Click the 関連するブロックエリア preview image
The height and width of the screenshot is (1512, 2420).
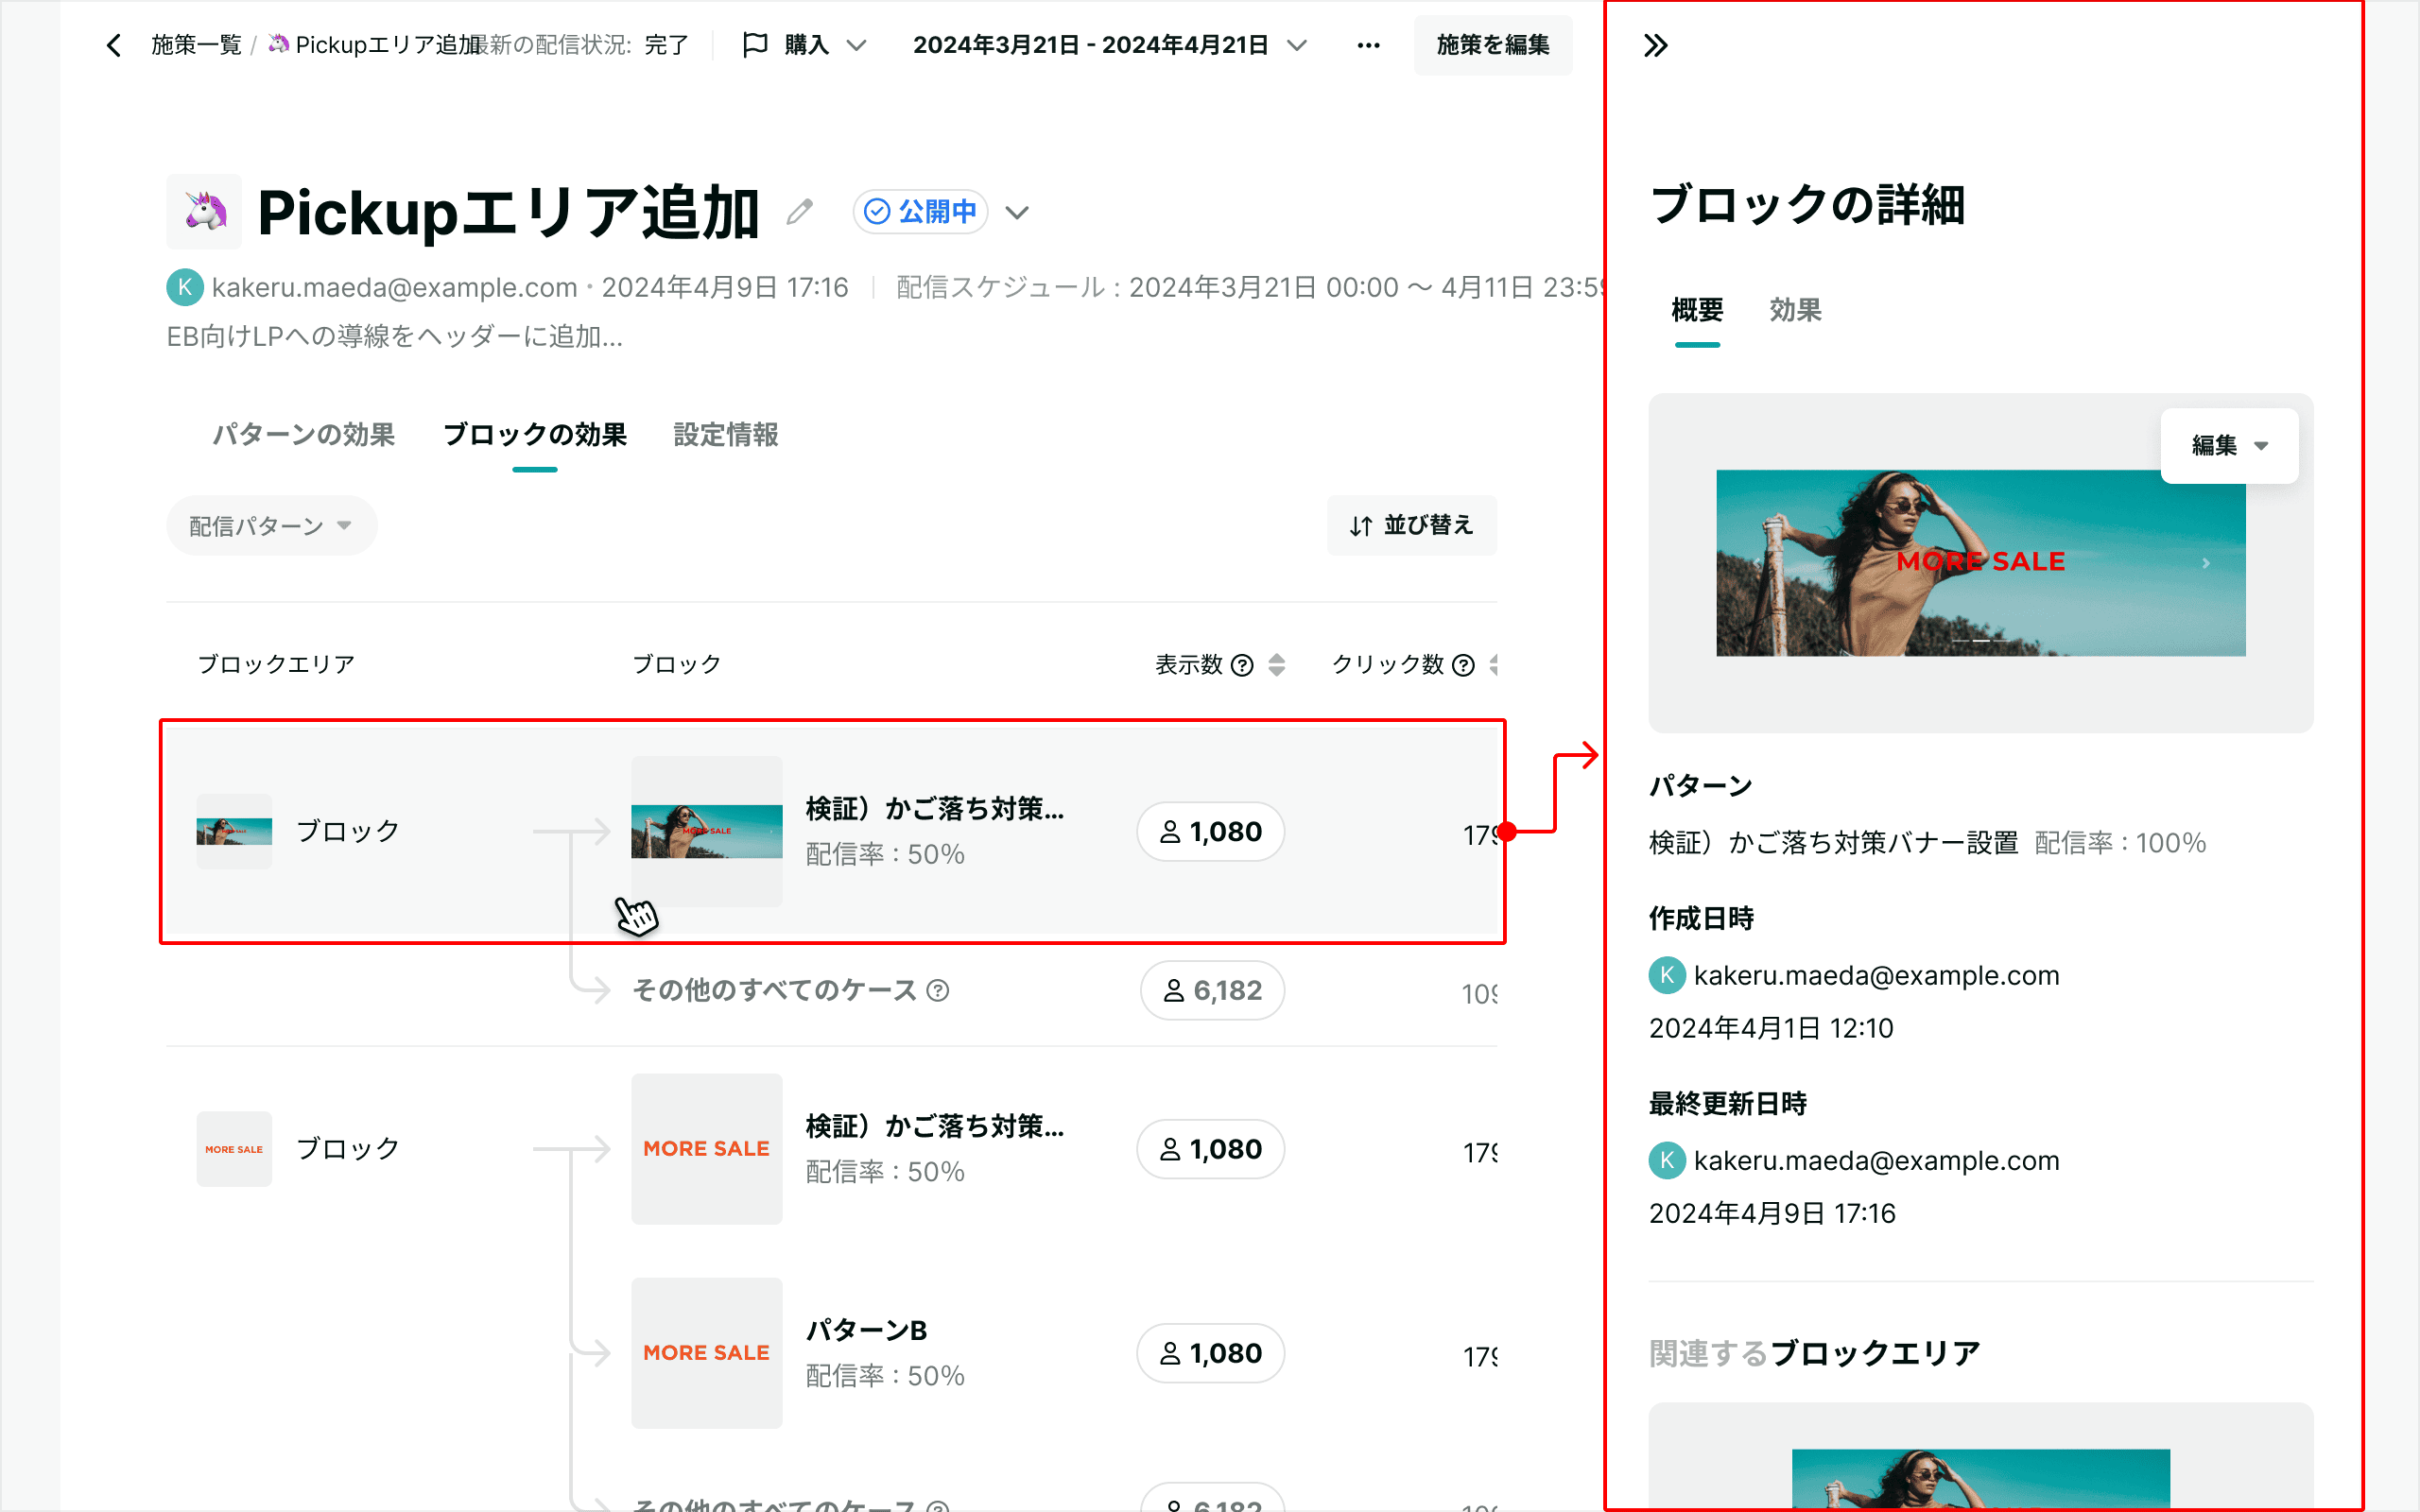1980,1479
